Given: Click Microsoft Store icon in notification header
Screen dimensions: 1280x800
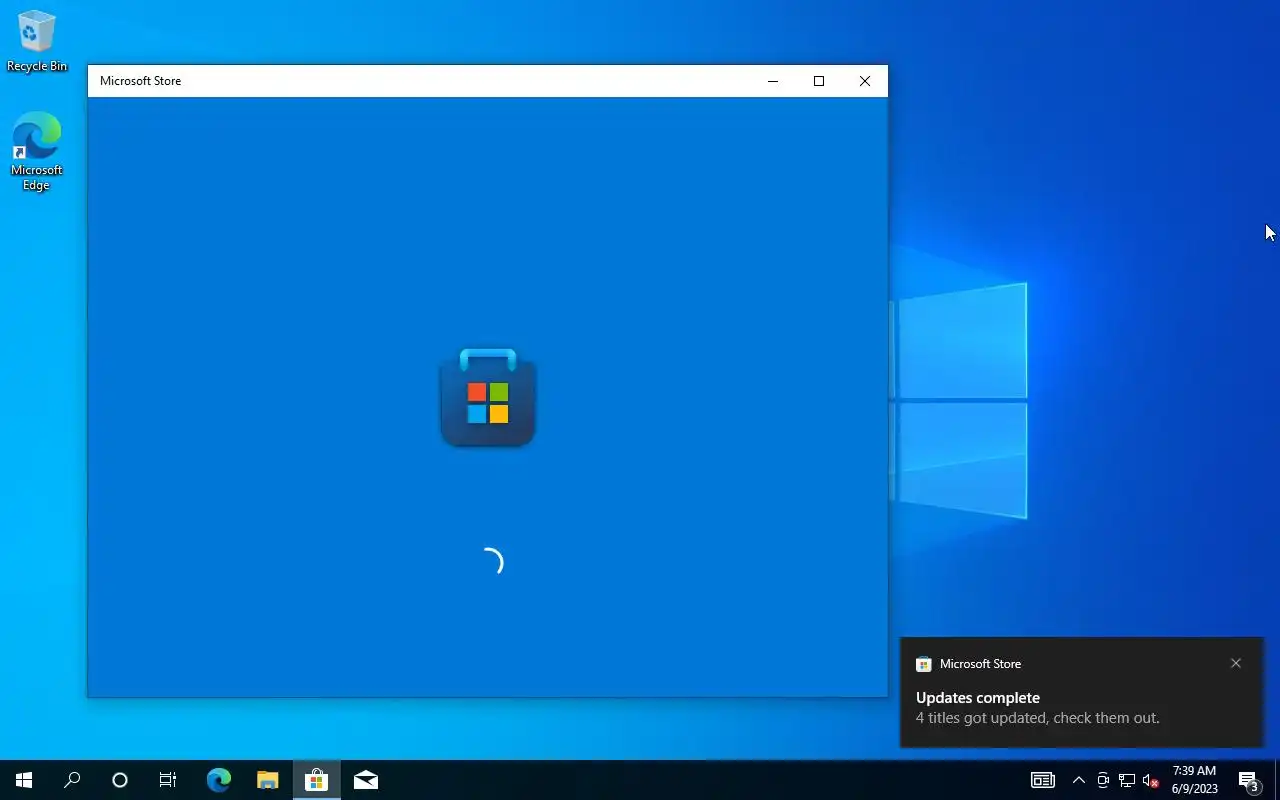Looking at the screenshot, I should 924,664.
